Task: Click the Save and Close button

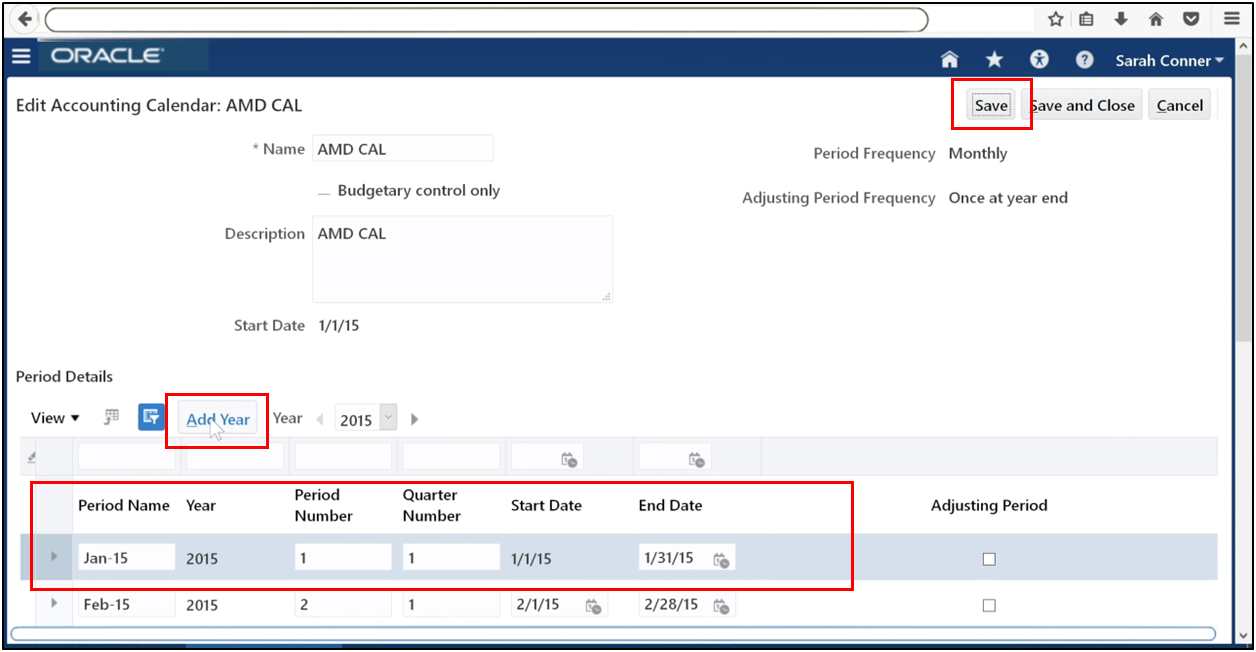Action: click(x=1082, y=105)
